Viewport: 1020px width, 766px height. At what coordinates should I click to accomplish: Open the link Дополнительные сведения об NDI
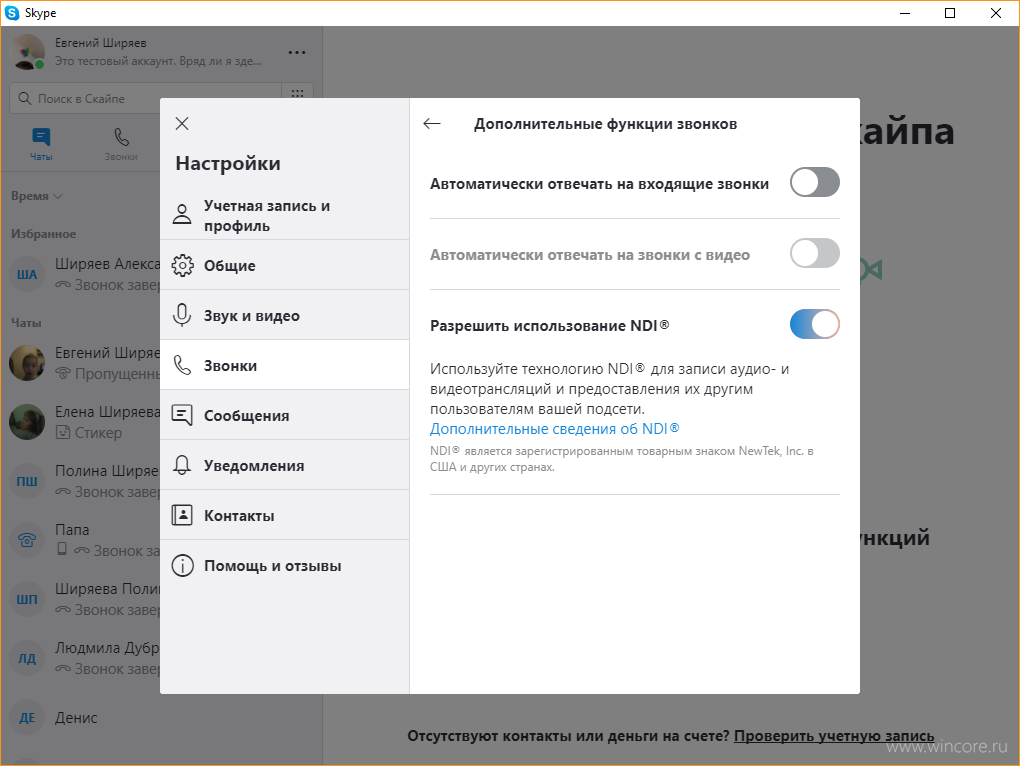(555, 429)
